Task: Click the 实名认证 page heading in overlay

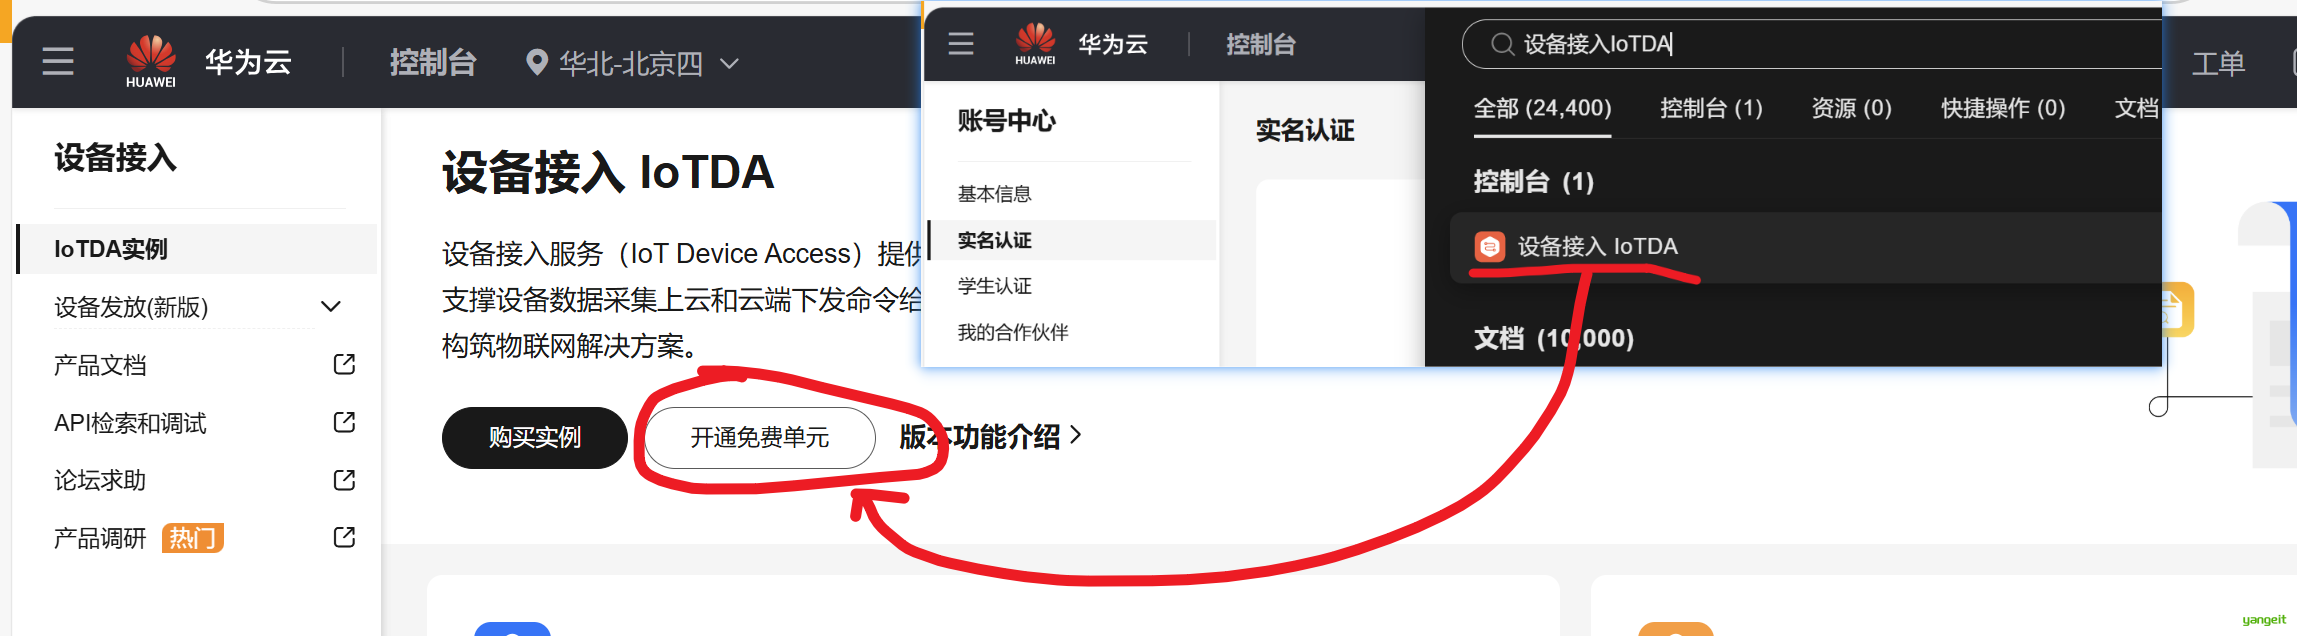Action: (1305, 130)
